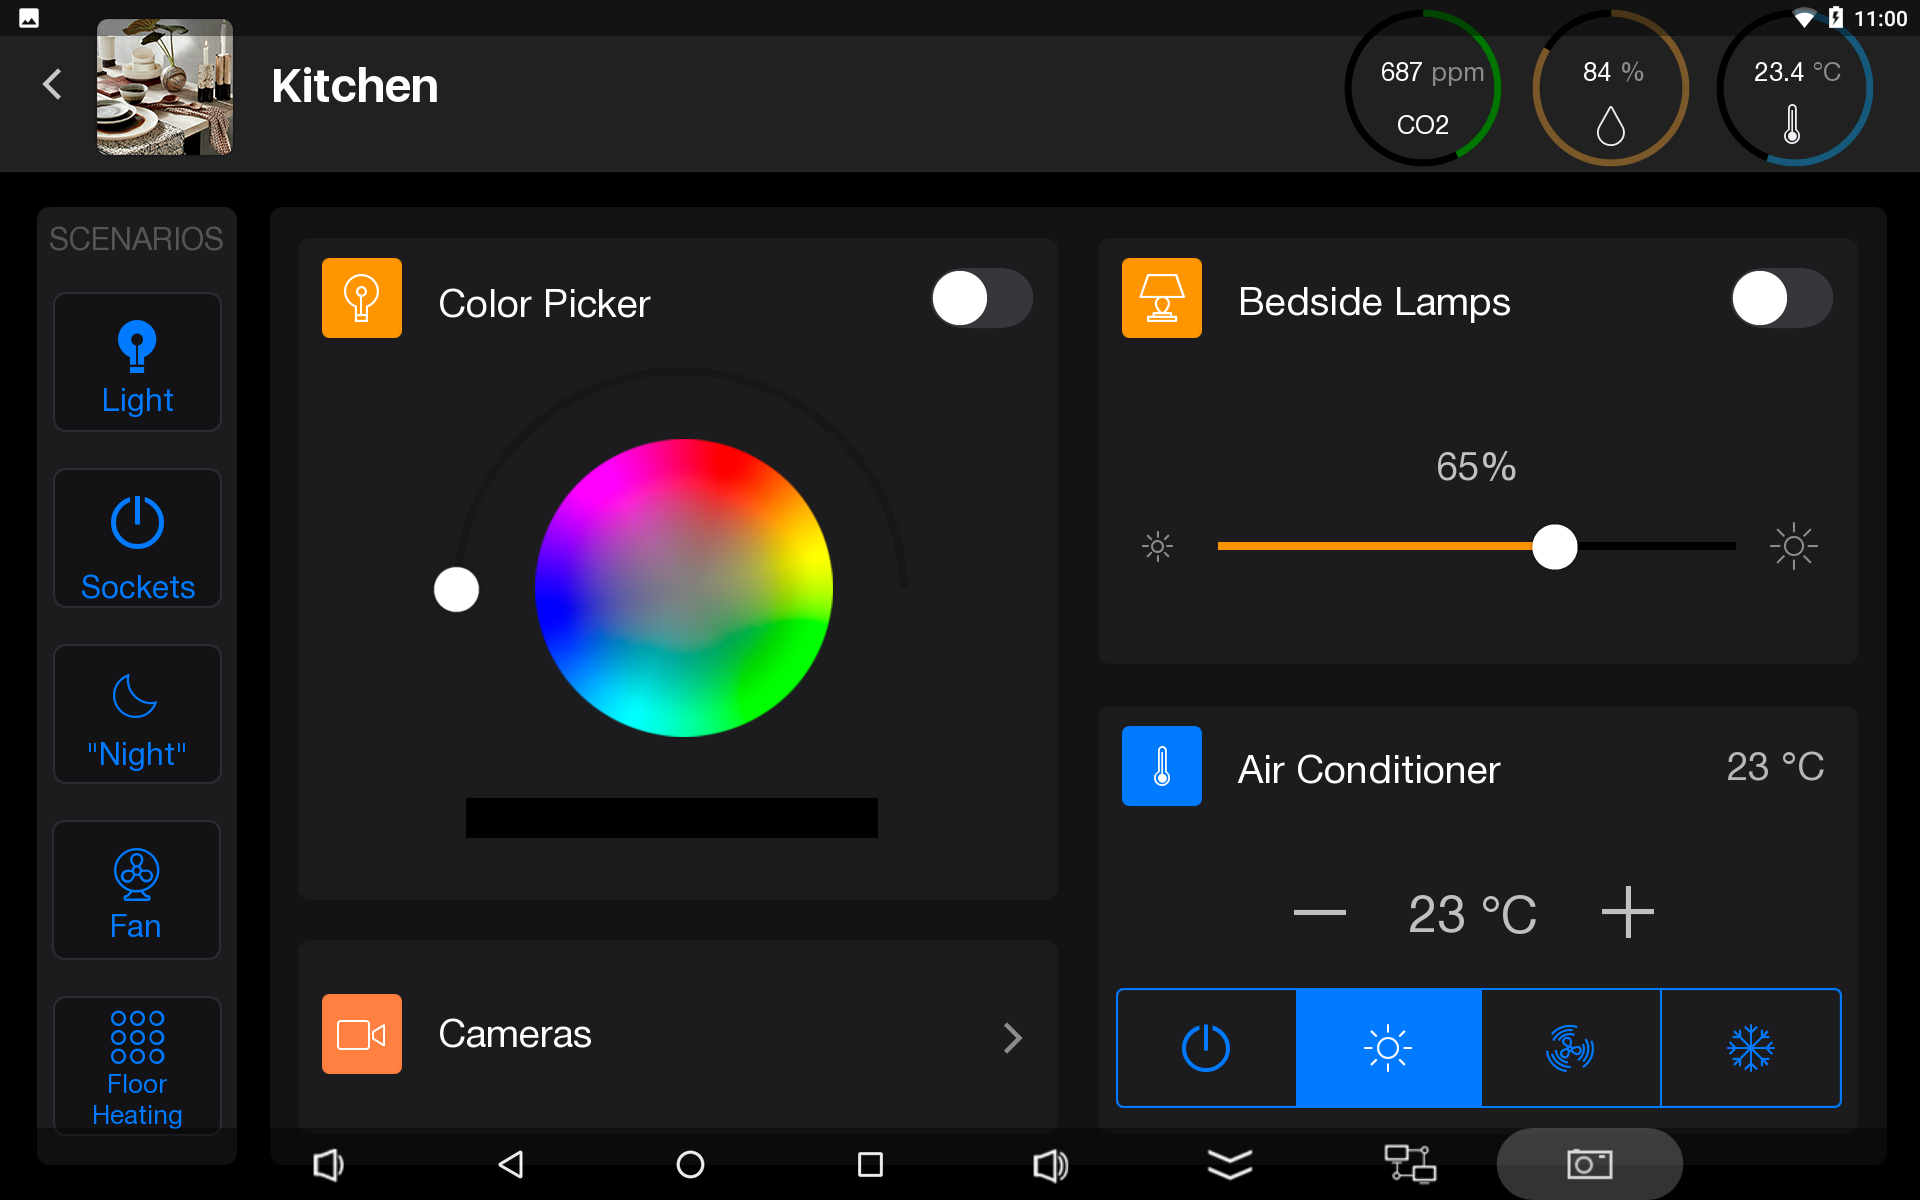The width and height of the screenshot is (1920, 1200).
Task: Activate the Fan scenario
Action: pyautogui.click(x=137, y=890)
